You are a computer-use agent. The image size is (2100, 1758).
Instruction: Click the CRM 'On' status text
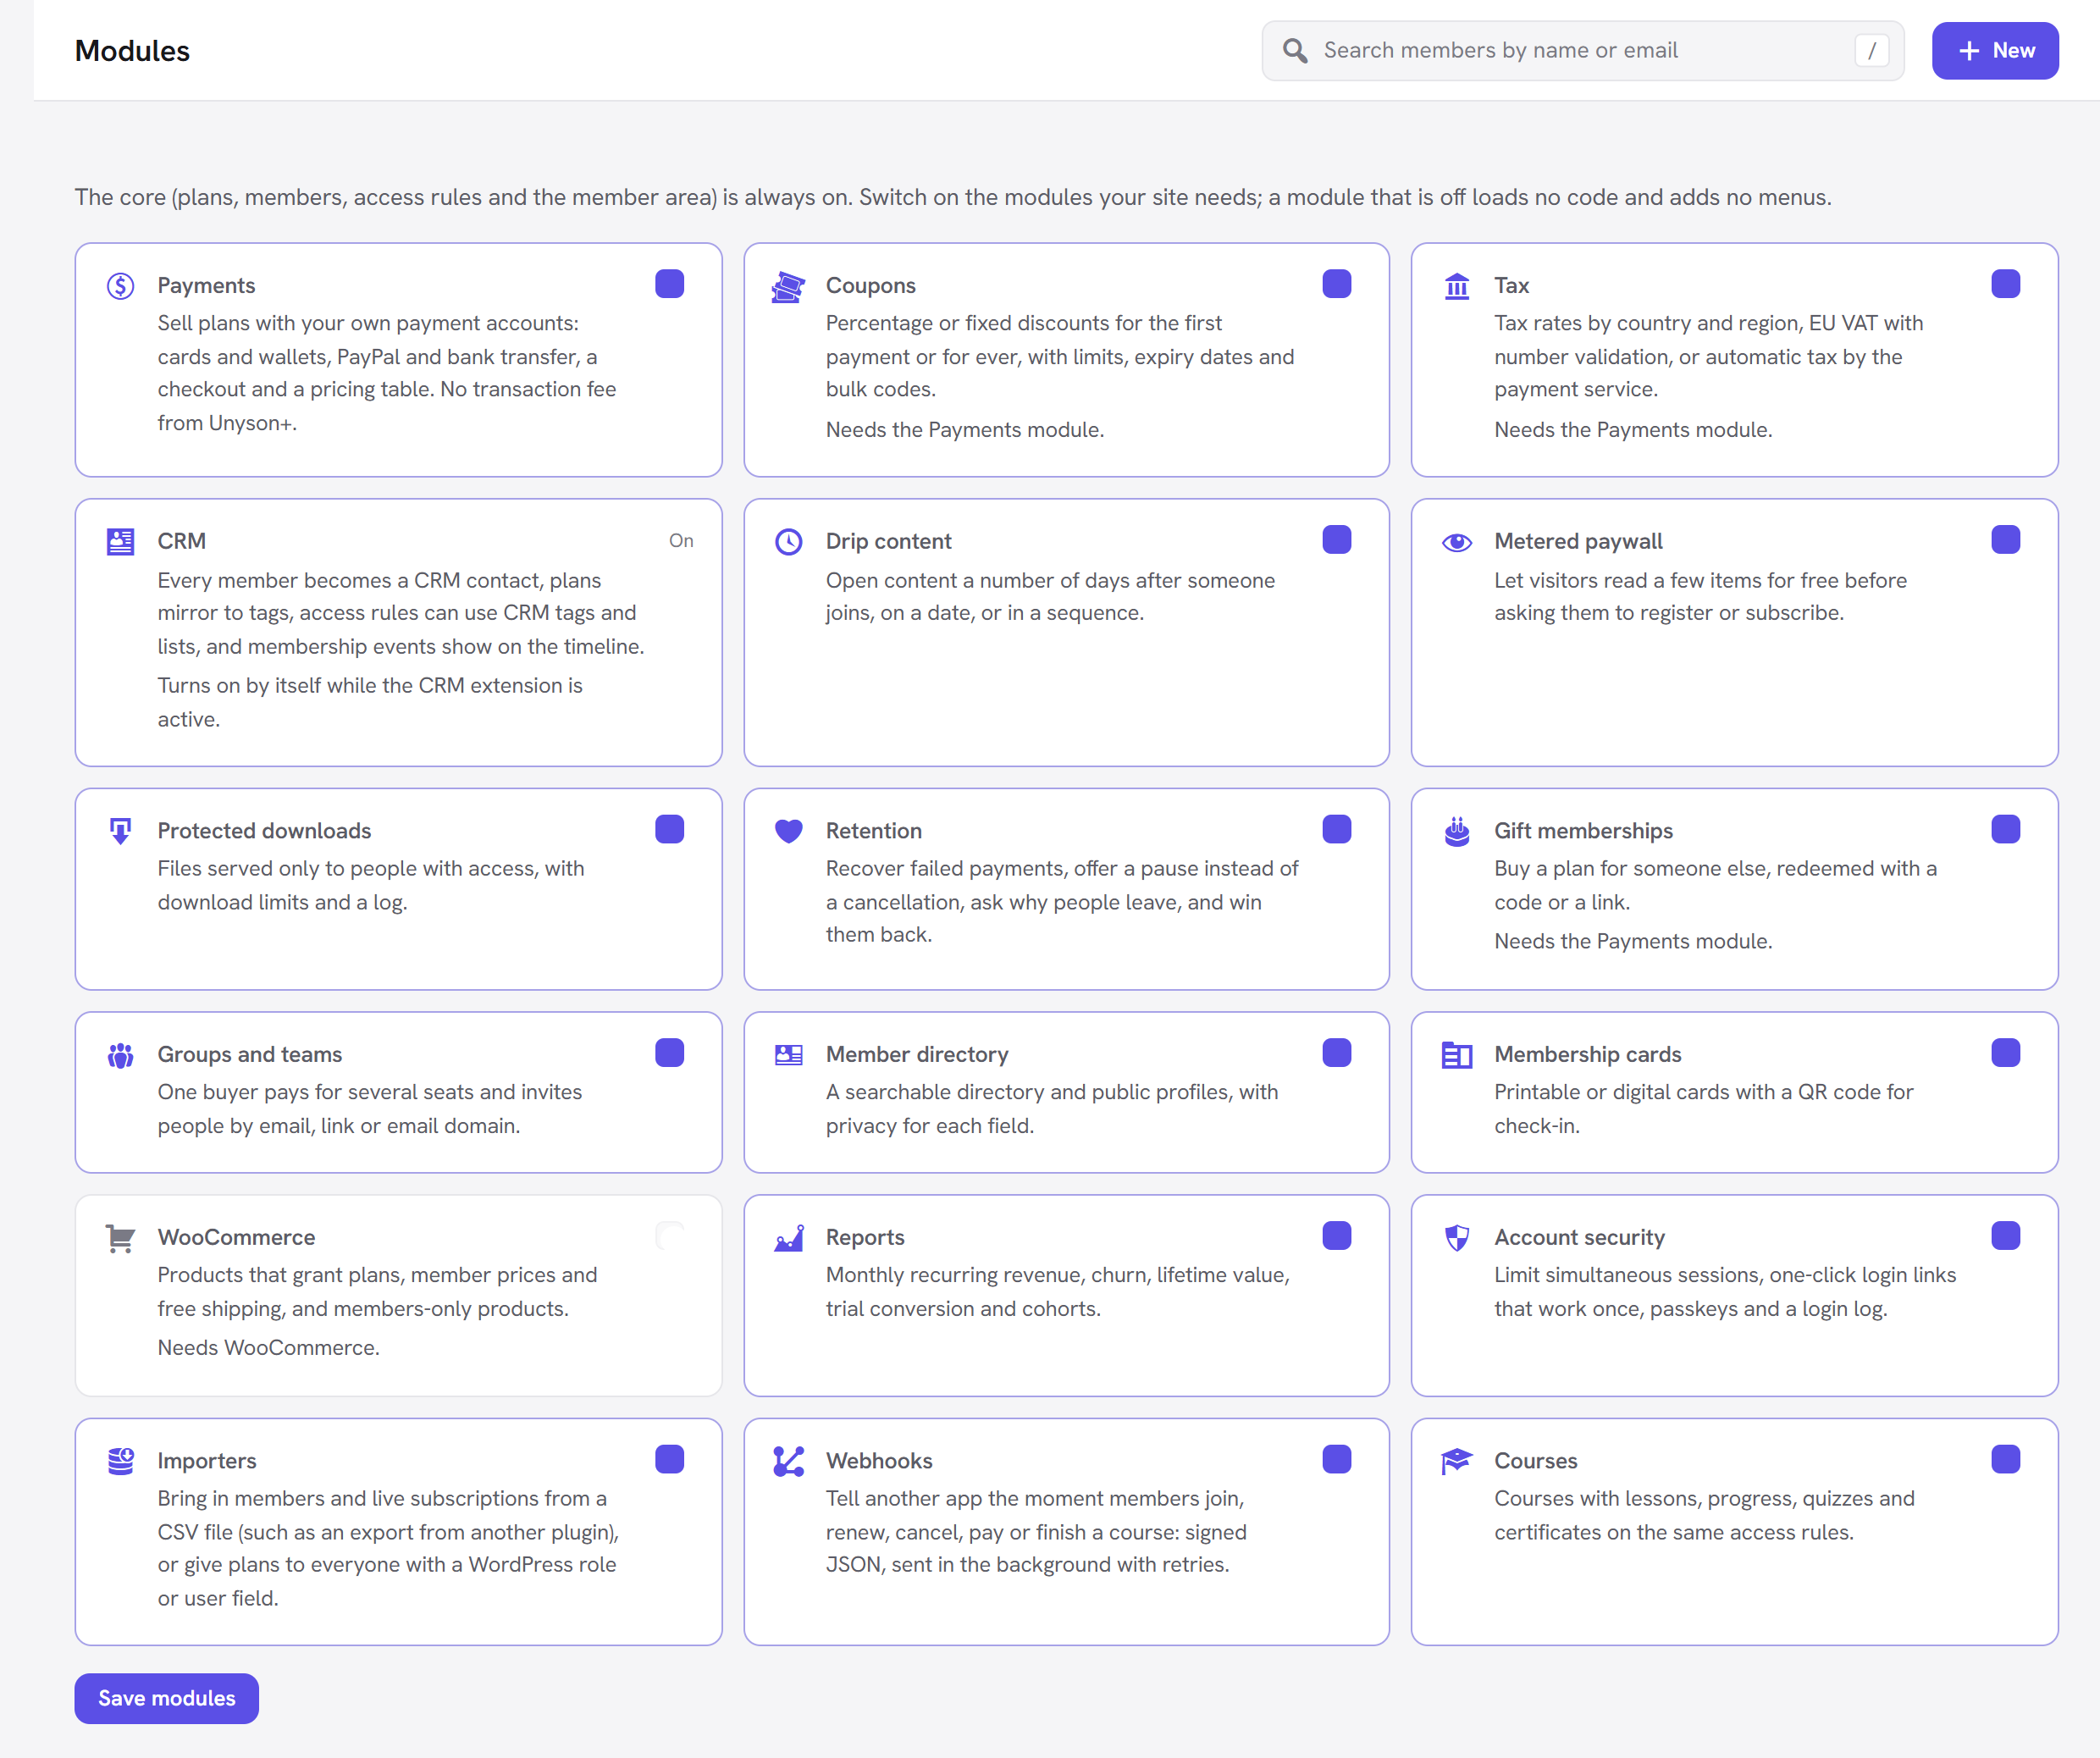(681, 541)
